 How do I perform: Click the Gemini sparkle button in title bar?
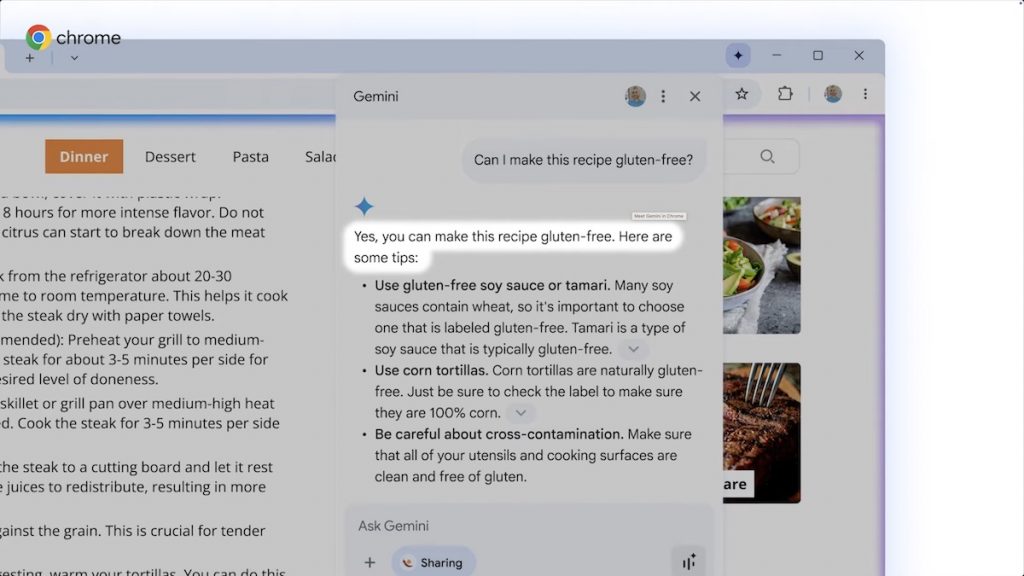pyautogui.click(x=738, y=56)
